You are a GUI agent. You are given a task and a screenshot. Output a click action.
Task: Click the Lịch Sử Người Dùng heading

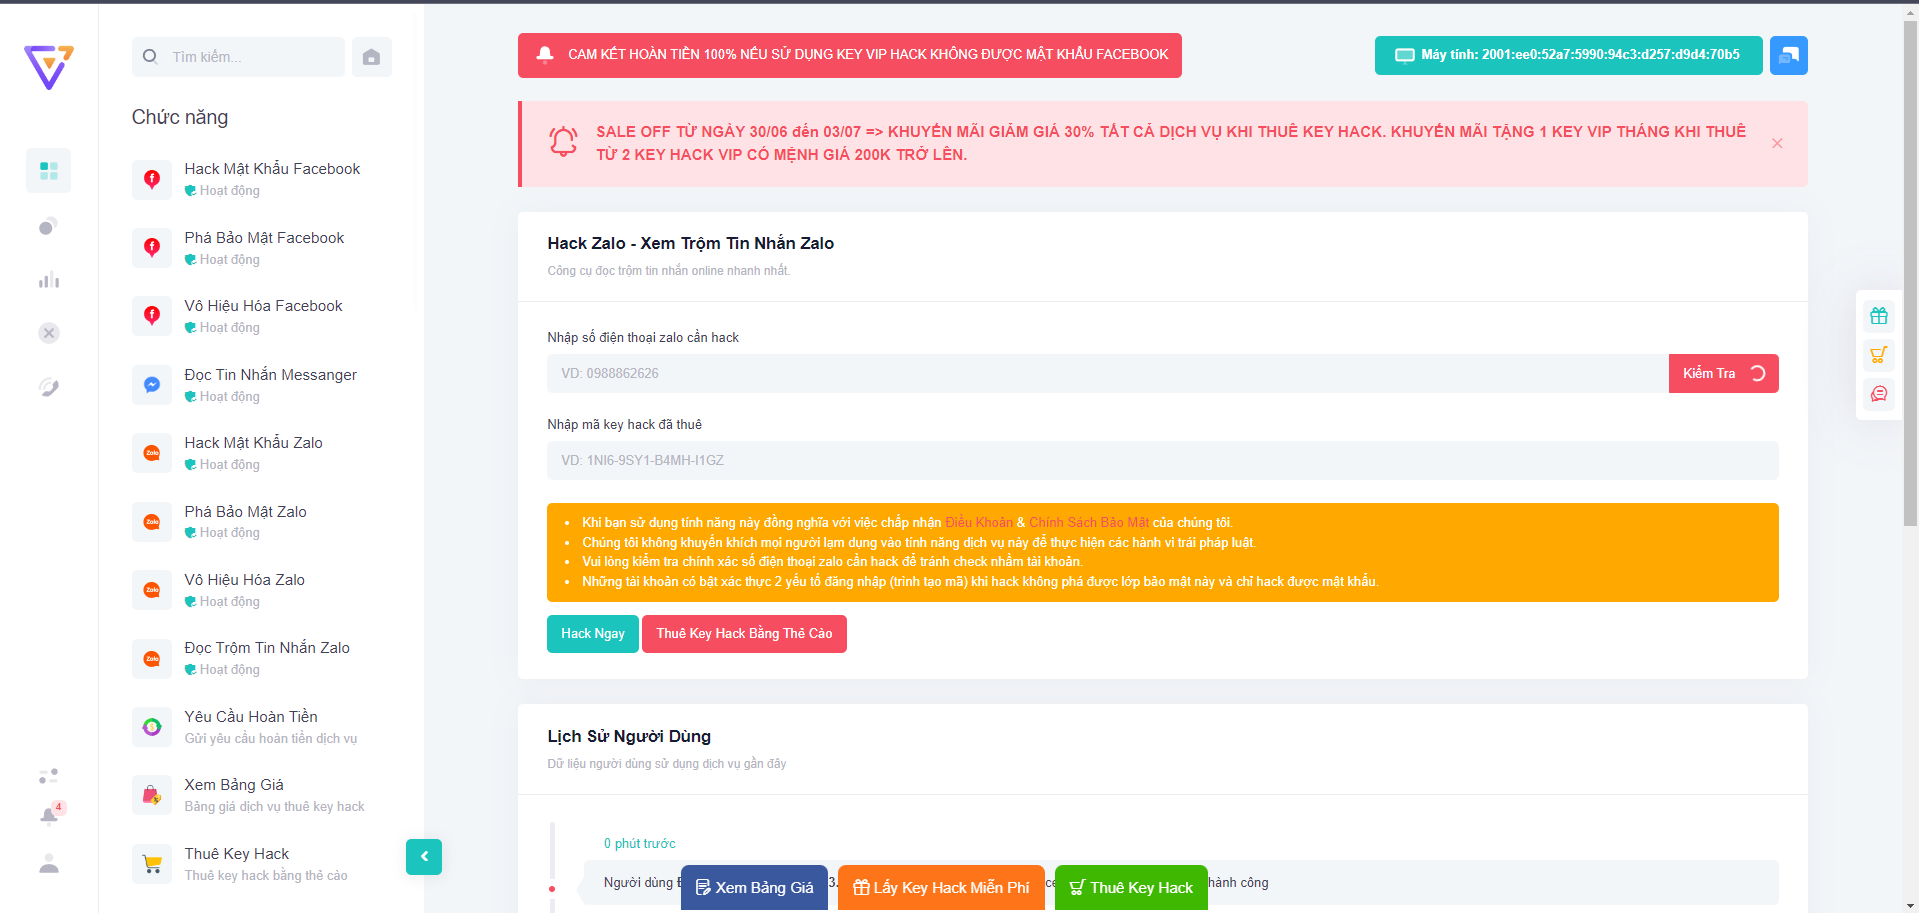click(629, 736)
